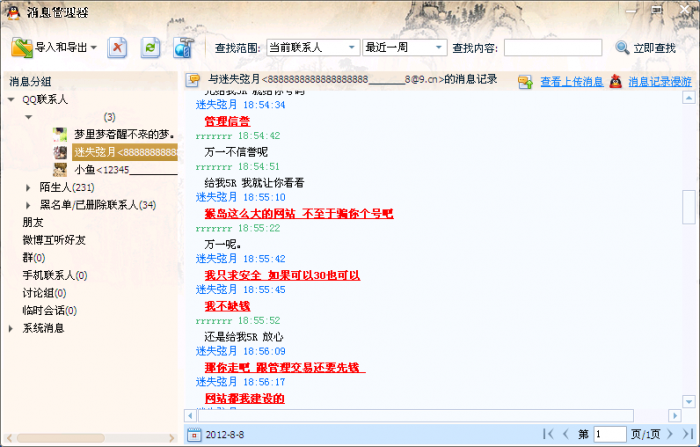The width and height of the screenshot is (700, 447).
Task: Click the red message 管理信誉
Action: coord(227,121)
